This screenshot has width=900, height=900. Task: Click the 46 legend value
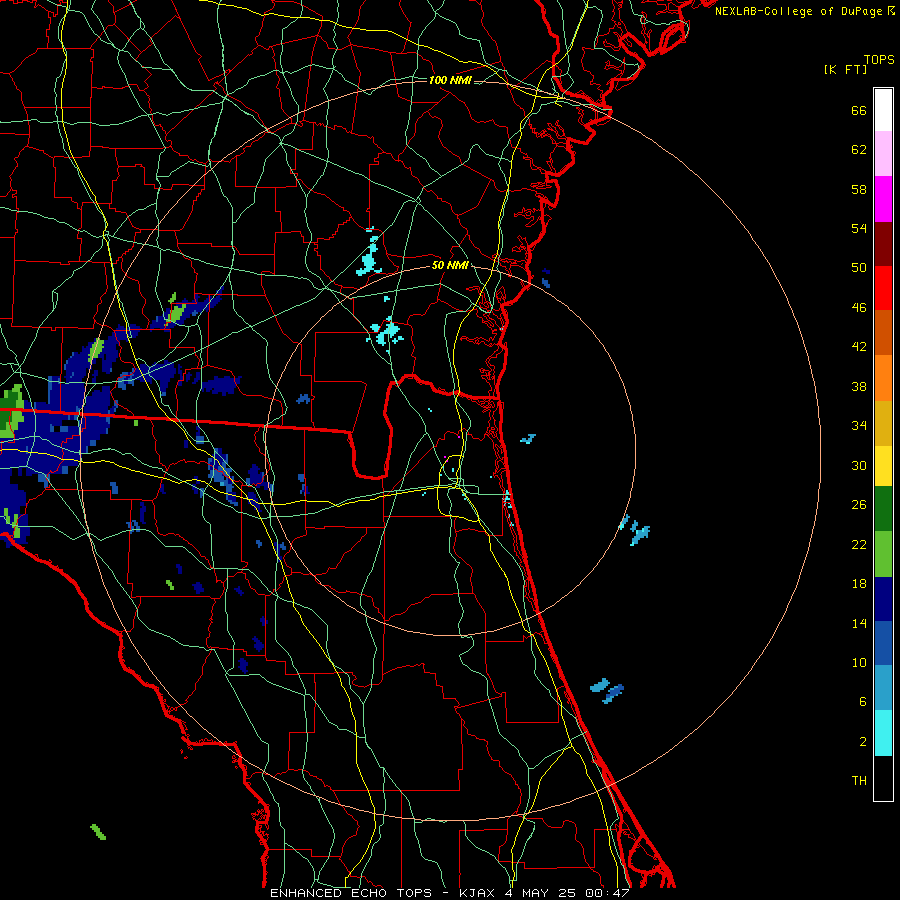point(859,308)
